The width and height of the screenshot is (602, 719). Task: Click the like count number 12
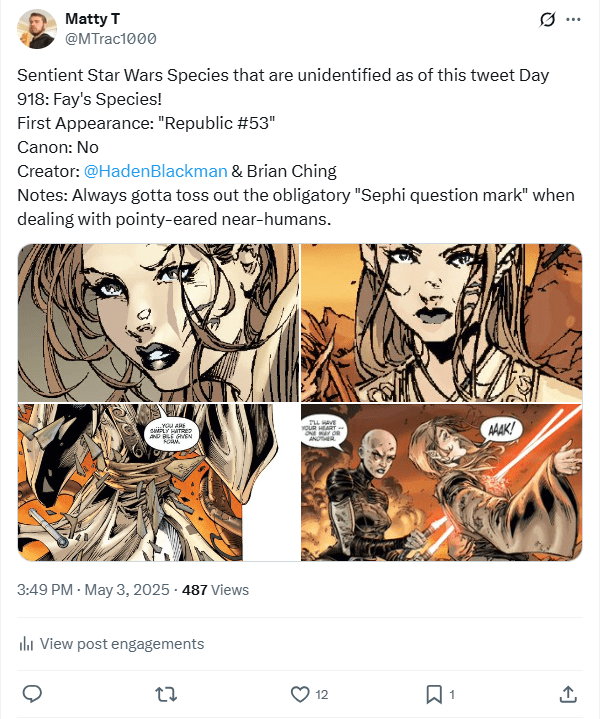click(x=322, y=694)
